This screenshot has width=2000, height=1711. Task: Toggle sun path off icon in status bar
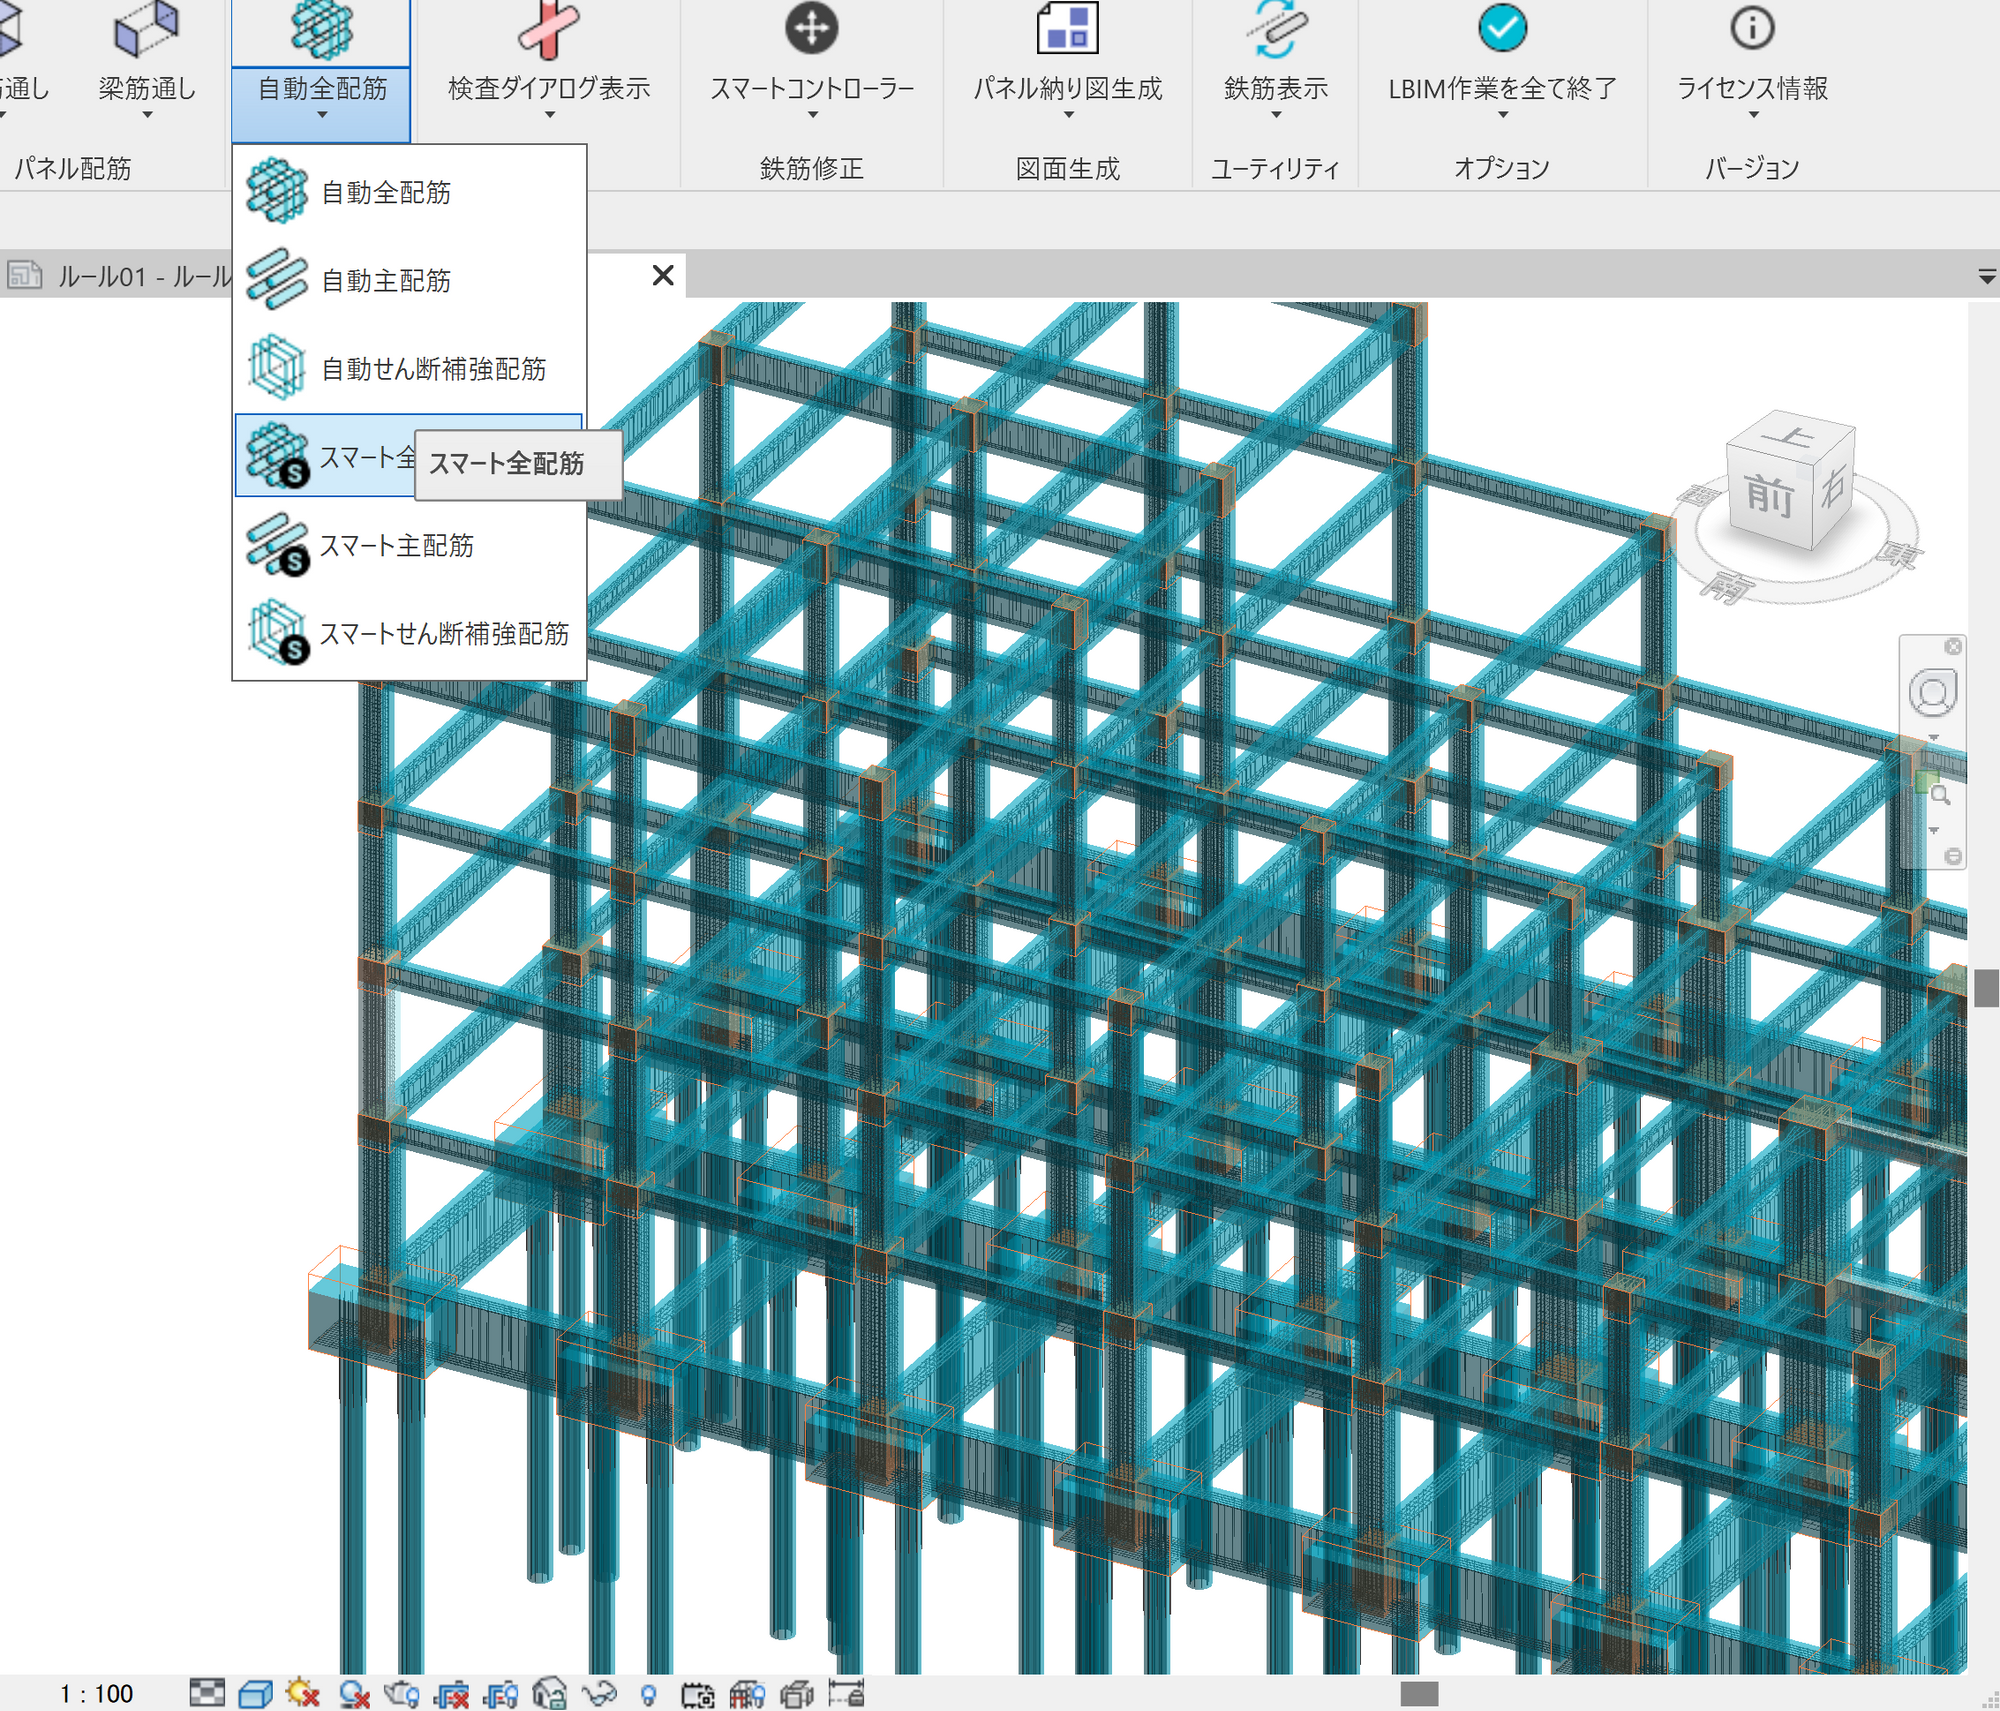point(302,1693)
